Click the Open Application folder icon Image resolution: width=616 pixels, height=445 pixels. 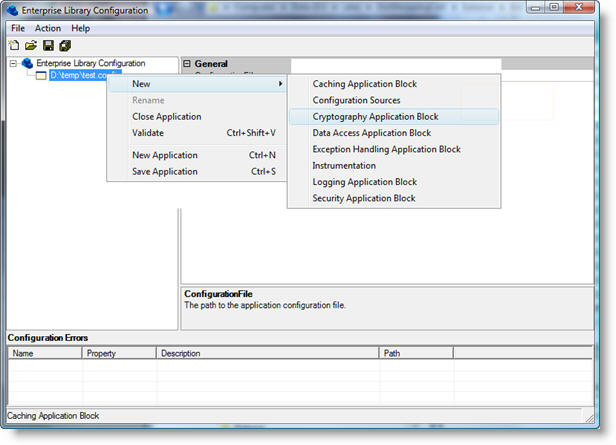coord(31,46)
